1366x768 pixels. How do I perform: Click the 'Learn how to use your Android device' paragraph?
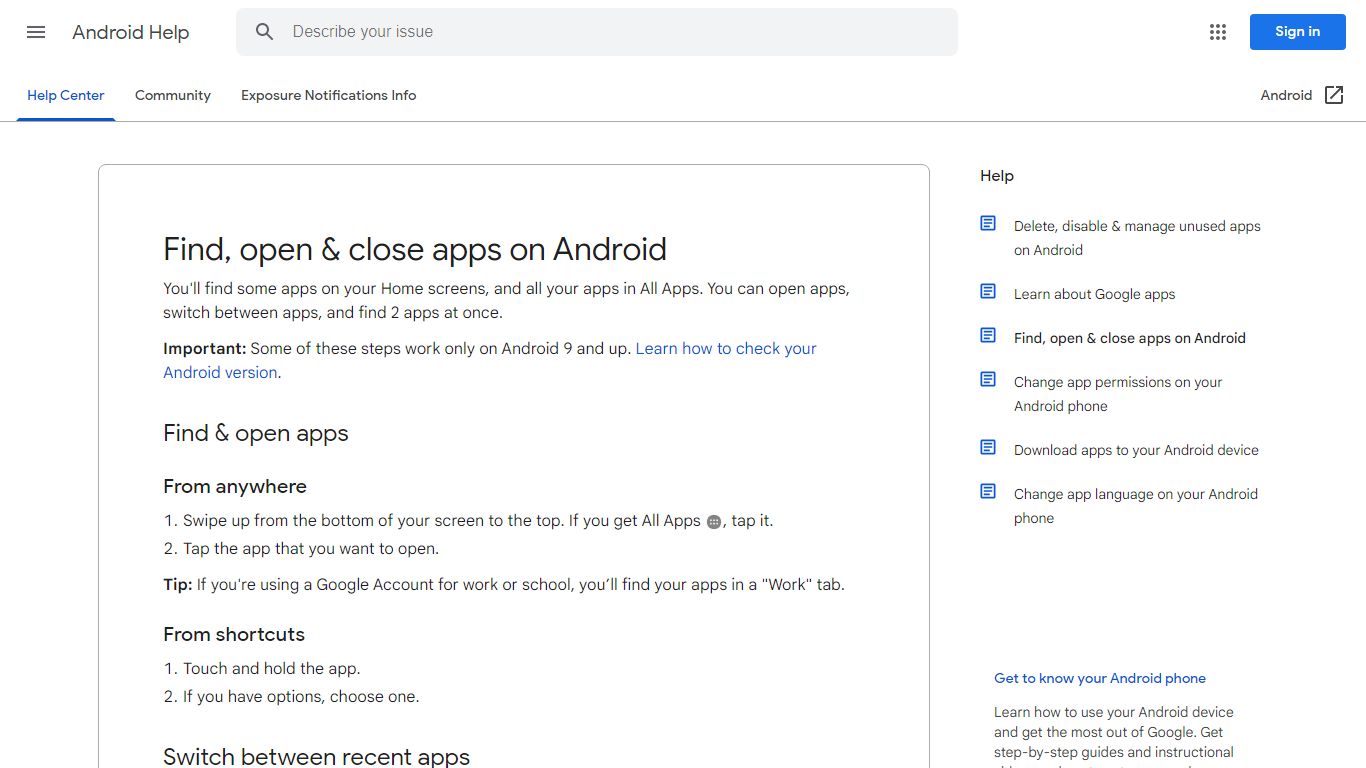point(1114,738)
